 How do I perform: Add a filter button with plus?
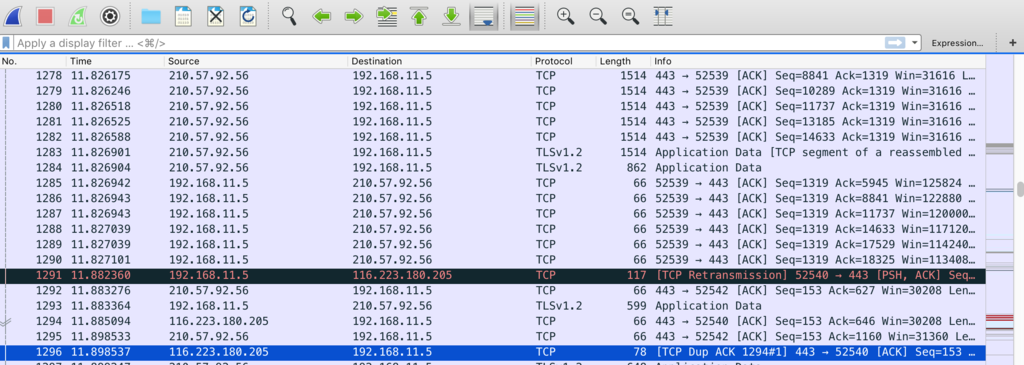(1013, 43)
